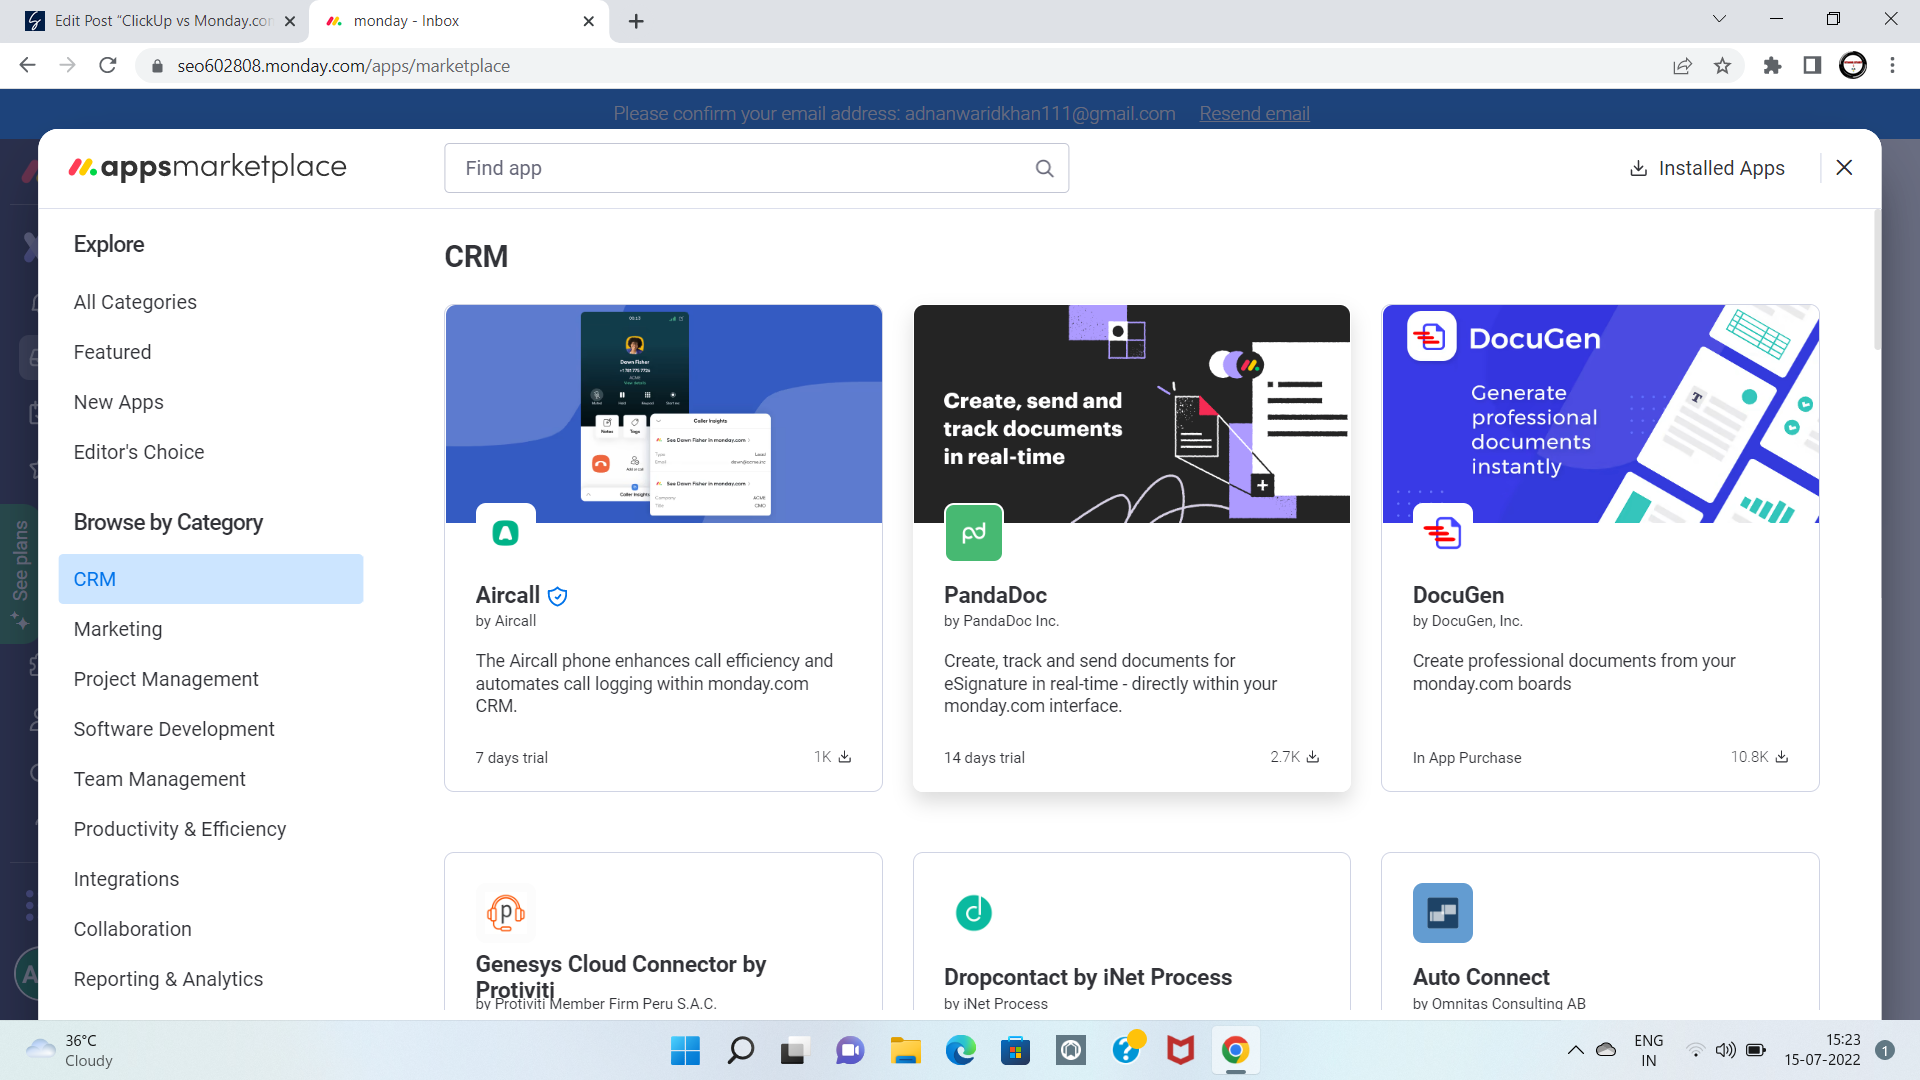Click the Resend email link
Screen dimensions: 1920x1080
(x=1254, y=113)
